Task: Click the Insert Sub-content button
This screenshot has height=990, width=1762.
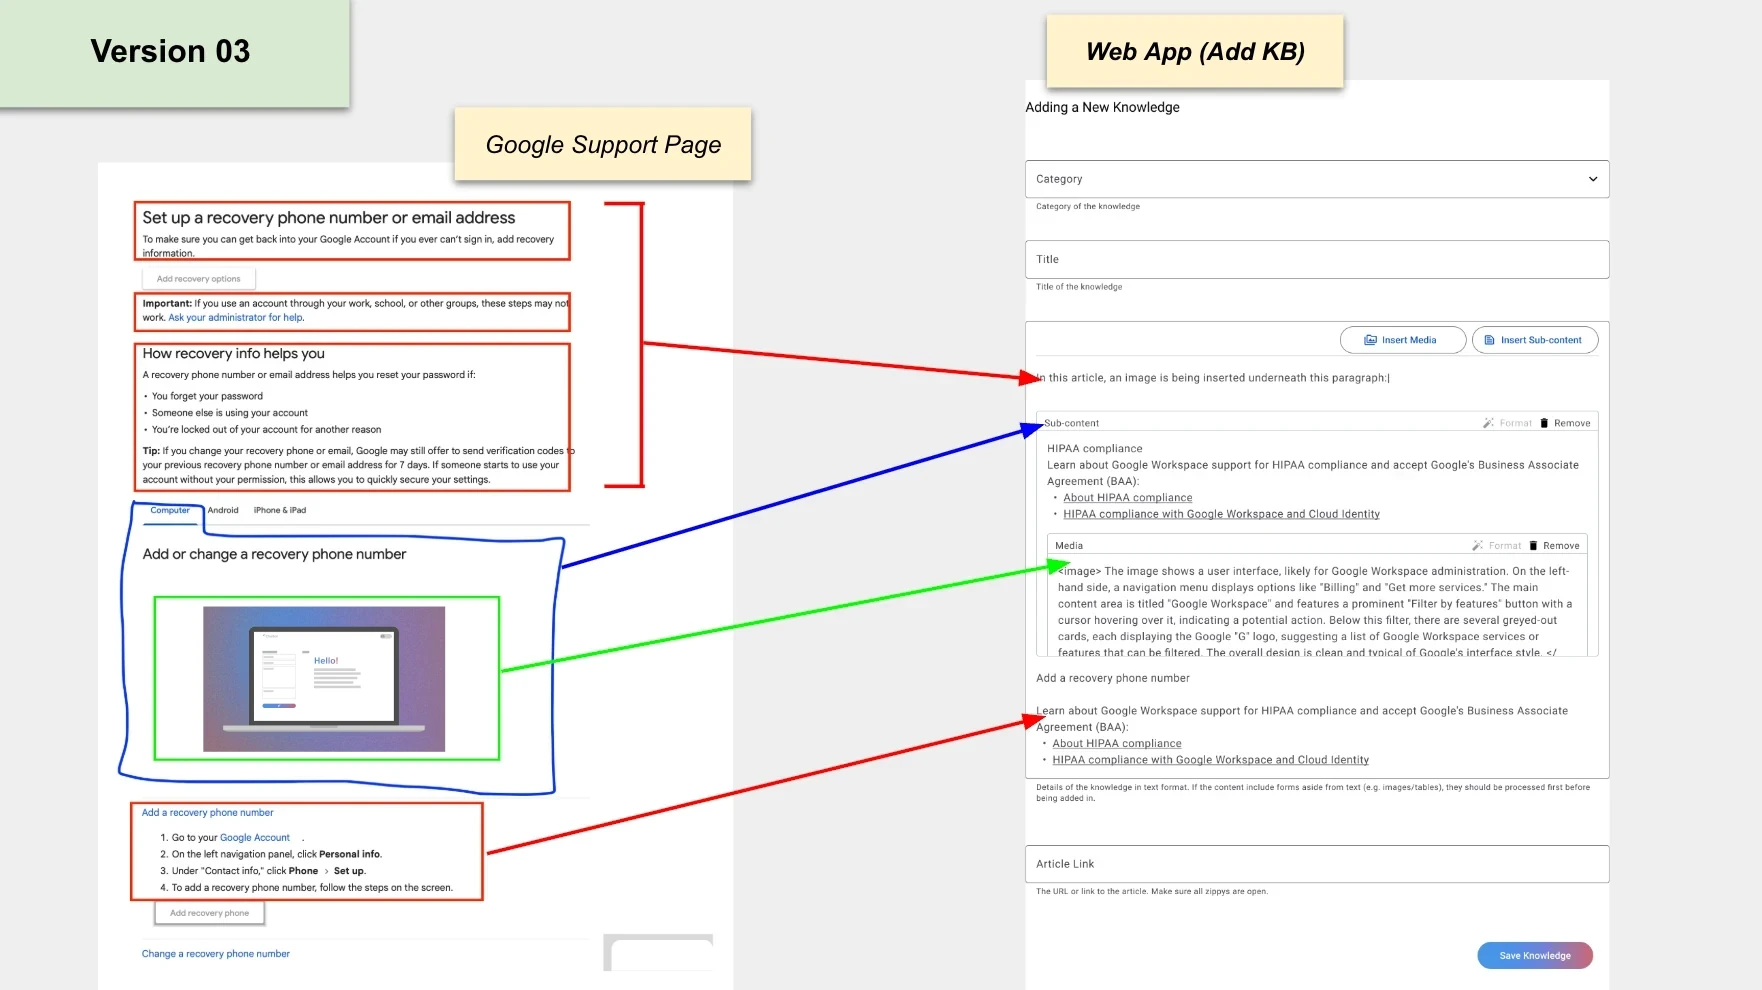Action: click(x=1534, y=340)
